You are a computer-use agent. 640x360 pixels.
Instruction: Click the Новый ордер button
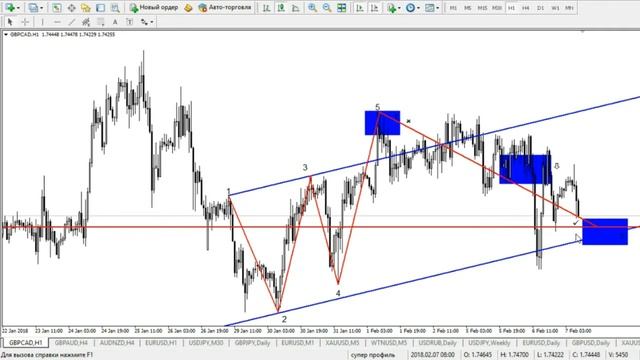coord(154,8)
